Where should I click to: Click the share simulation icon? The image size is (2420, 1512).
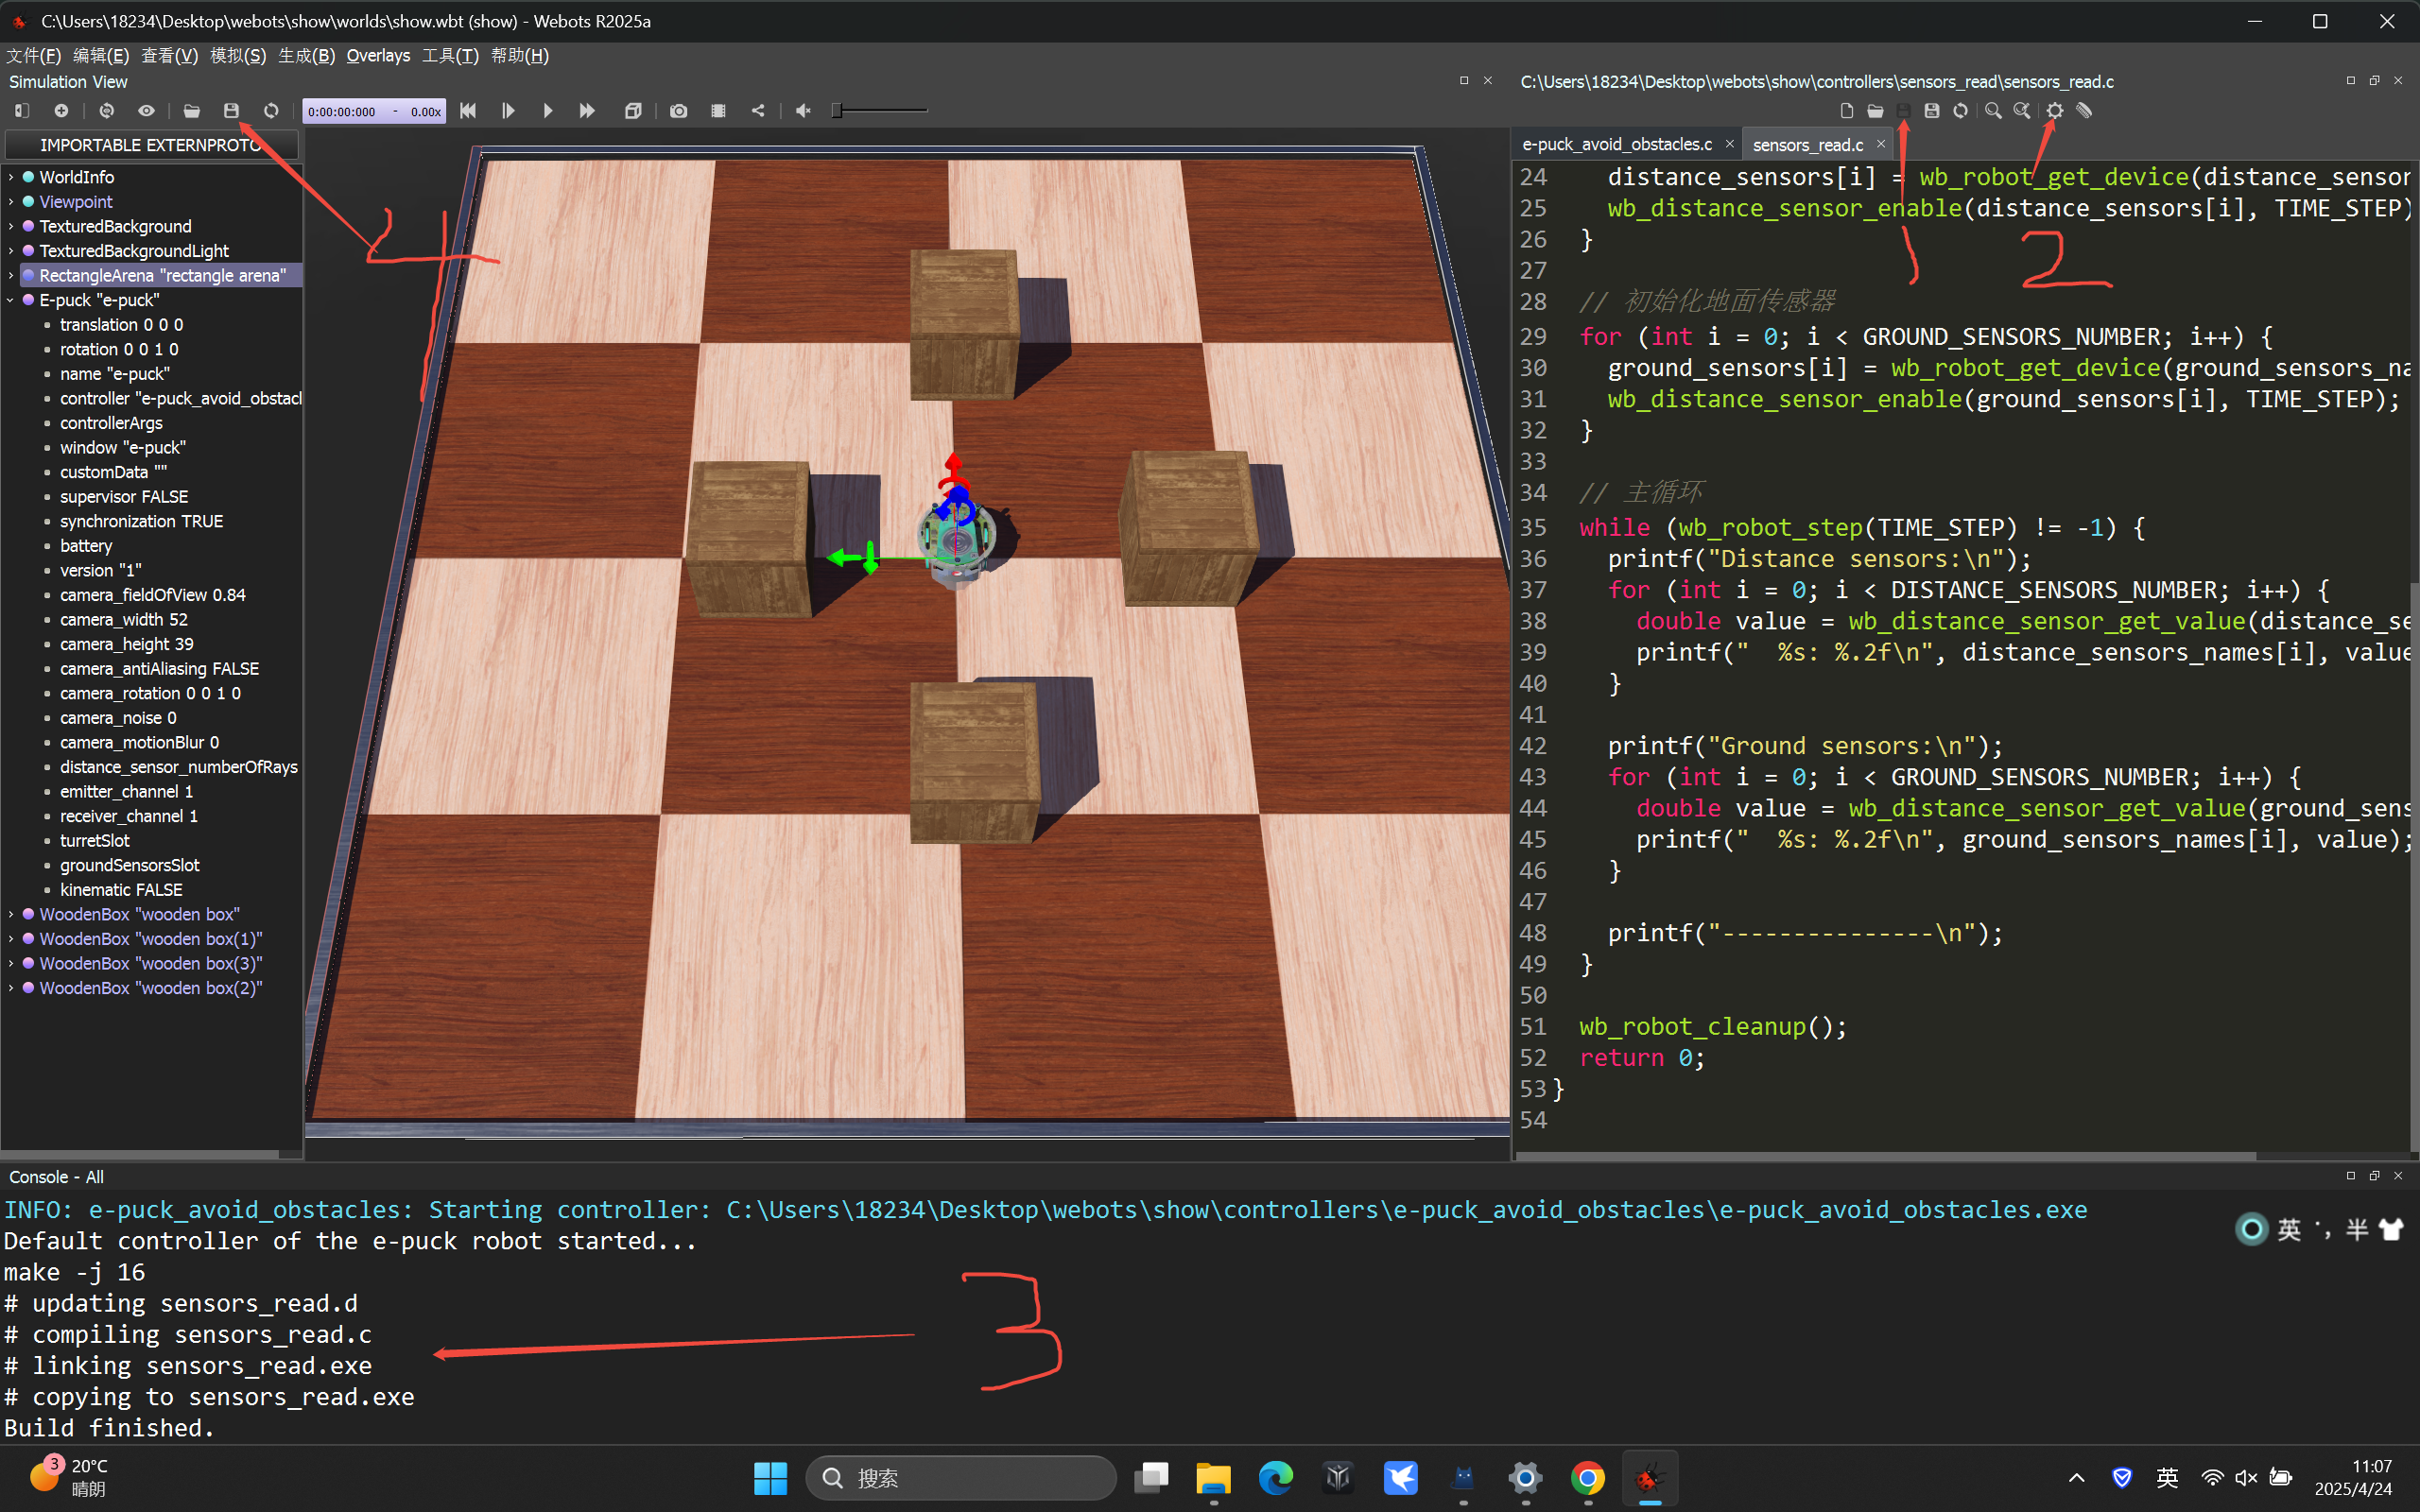click(x=758, y=111)
